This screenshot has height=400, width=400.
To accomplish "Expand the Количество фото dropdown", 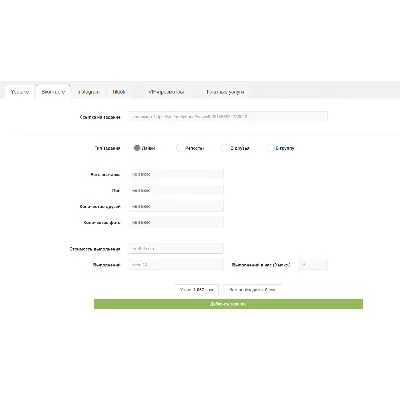I will coord(176,222).
